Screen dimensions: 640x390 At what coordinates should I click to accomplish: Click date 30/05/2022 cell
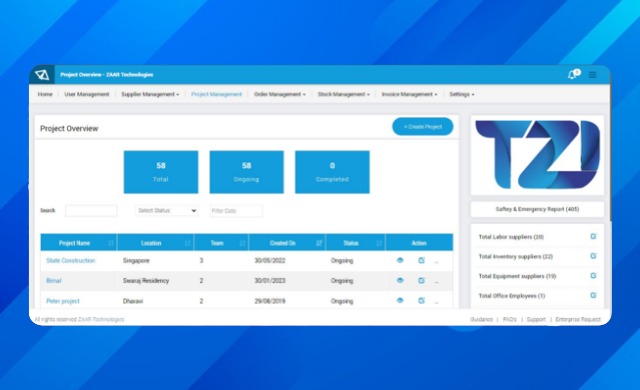(270, 260)
